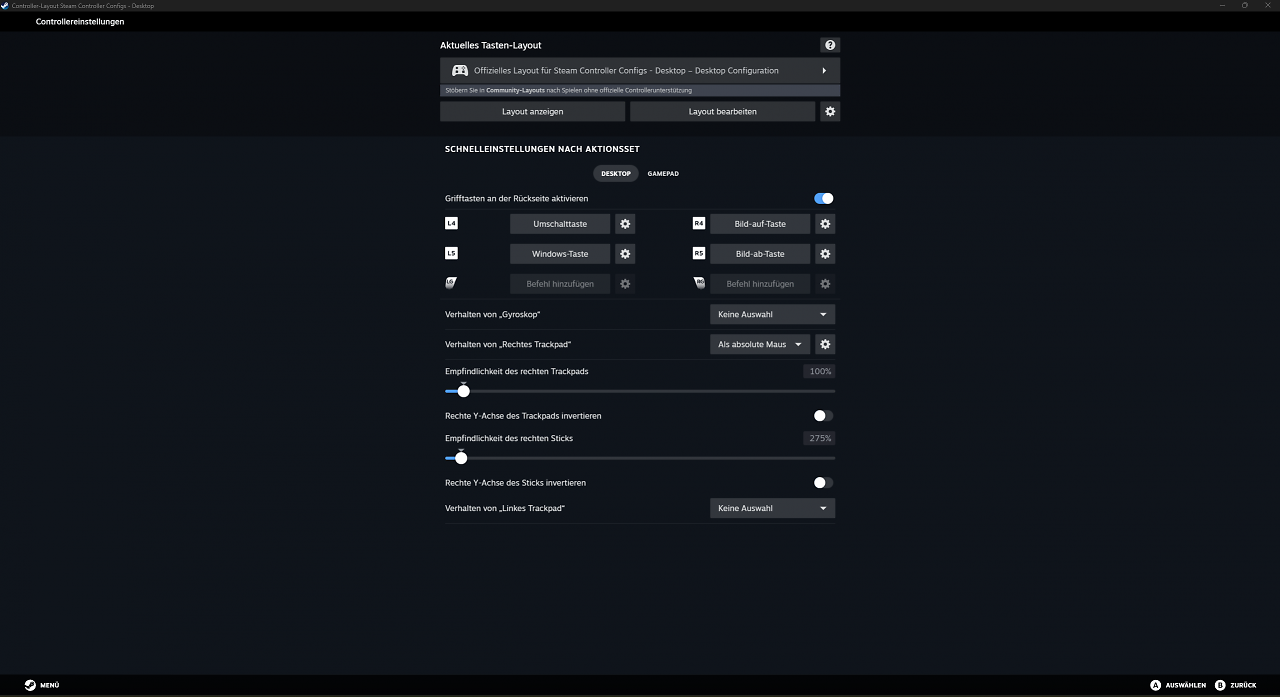
Task: Open the help question mark icon
Action: coord(830,45)
